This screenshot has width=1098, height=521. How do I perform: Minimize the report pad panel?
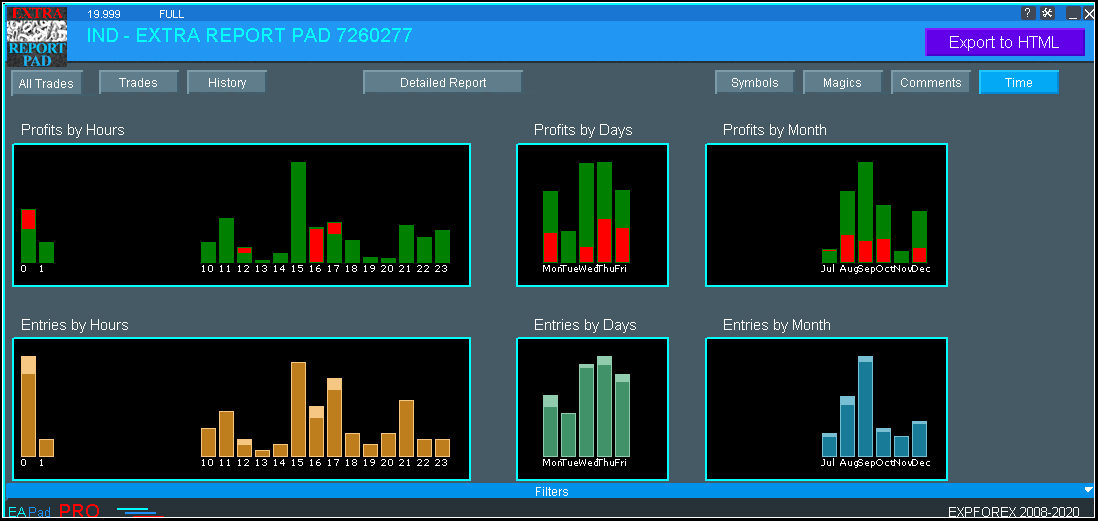1072,13
